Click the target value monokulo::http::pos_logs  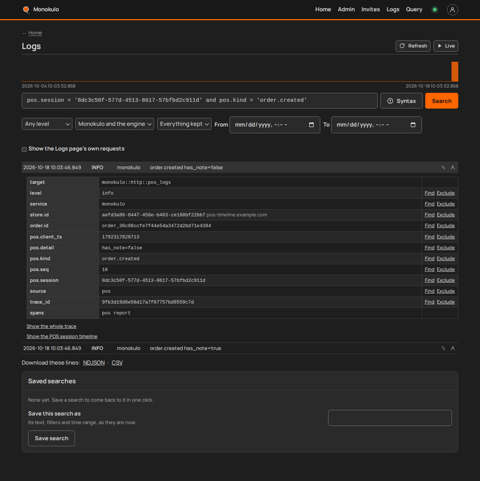tap(136, 182)
